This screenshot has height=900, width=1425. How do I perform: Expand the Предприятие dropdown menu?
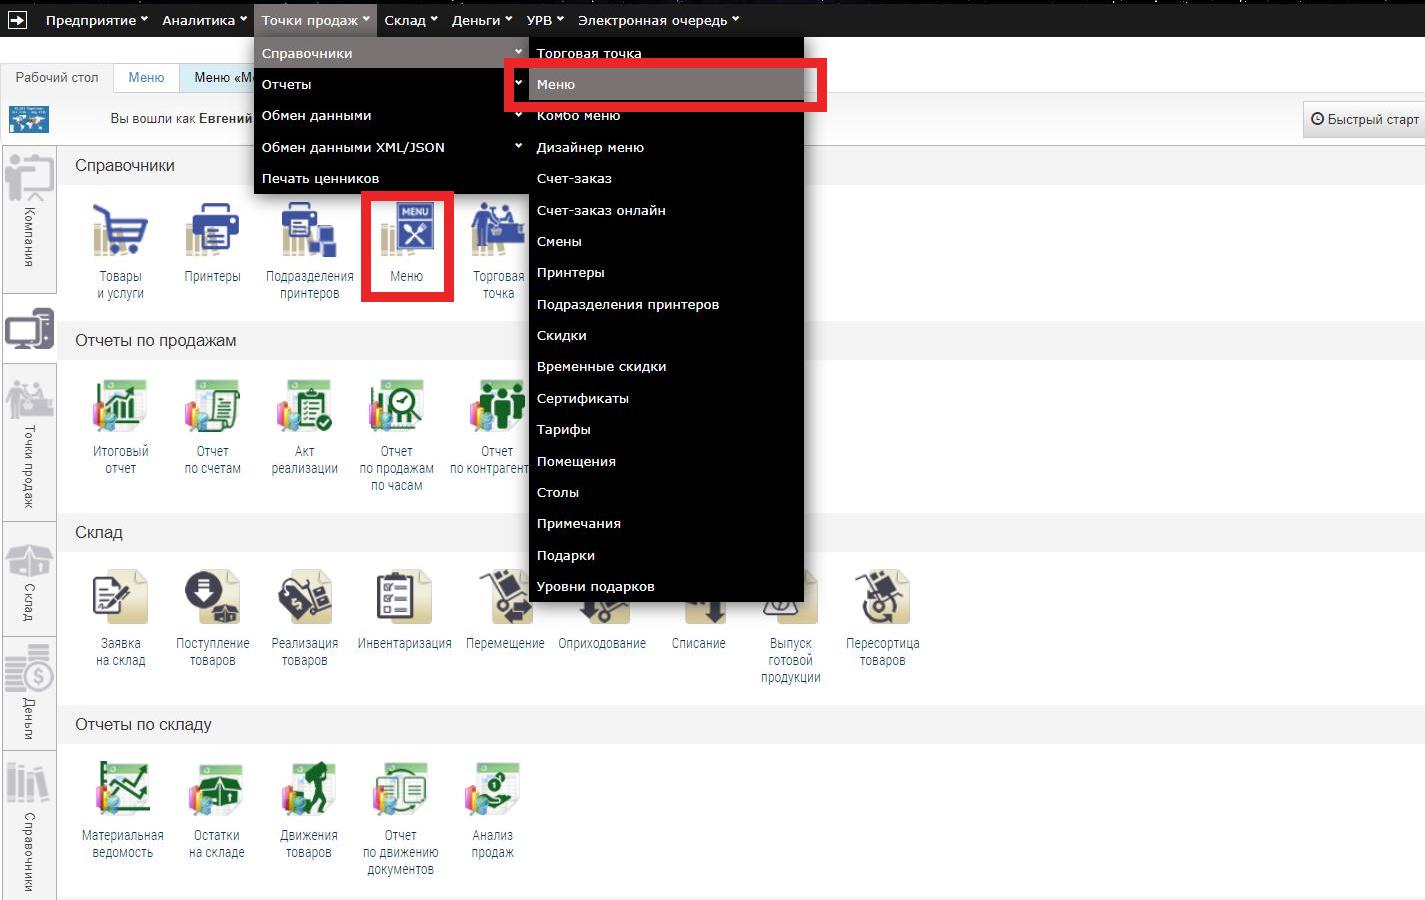[96, 20]
